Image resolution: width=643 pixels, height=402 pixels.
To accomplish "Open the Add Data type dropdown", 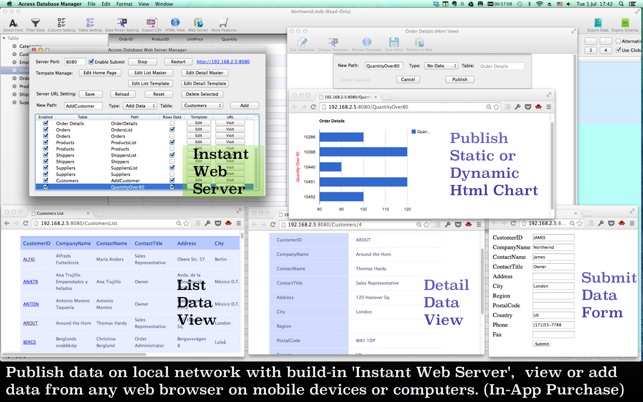I will click(139, 105).
